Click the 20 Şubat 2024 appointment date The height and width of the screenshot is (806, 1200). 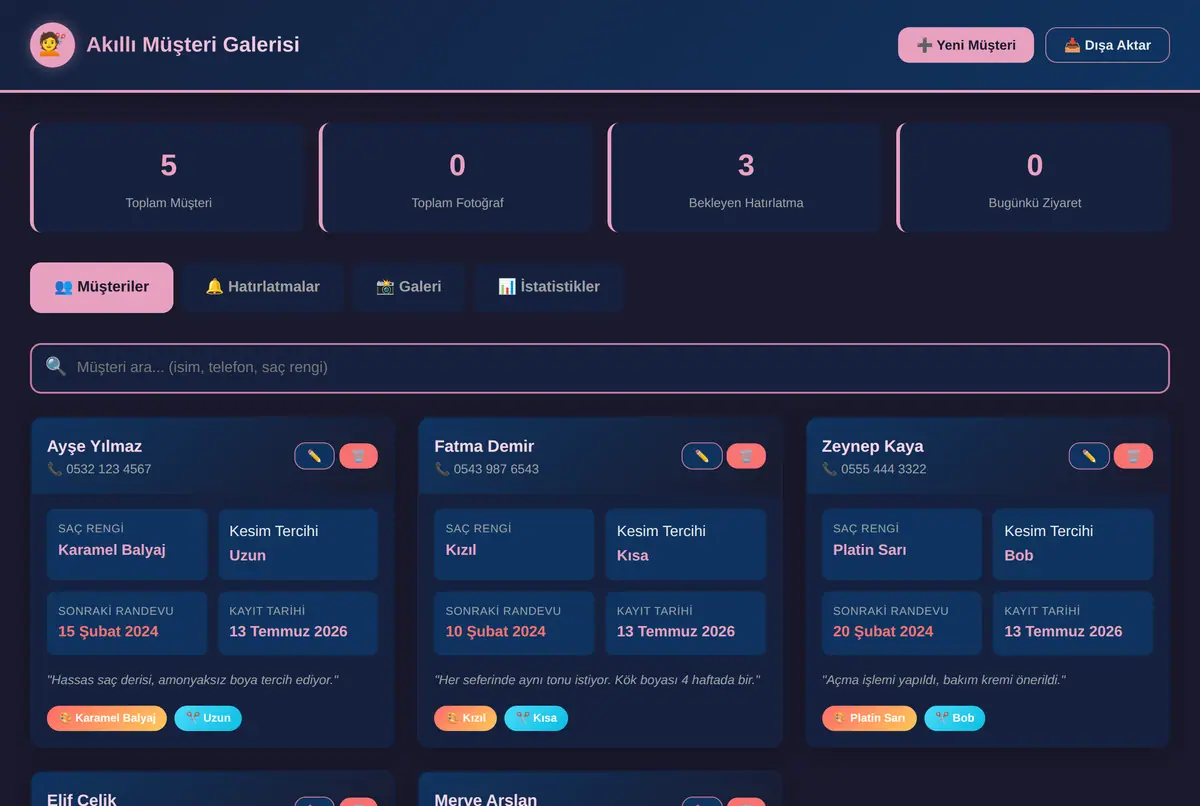tap(883, 631)
